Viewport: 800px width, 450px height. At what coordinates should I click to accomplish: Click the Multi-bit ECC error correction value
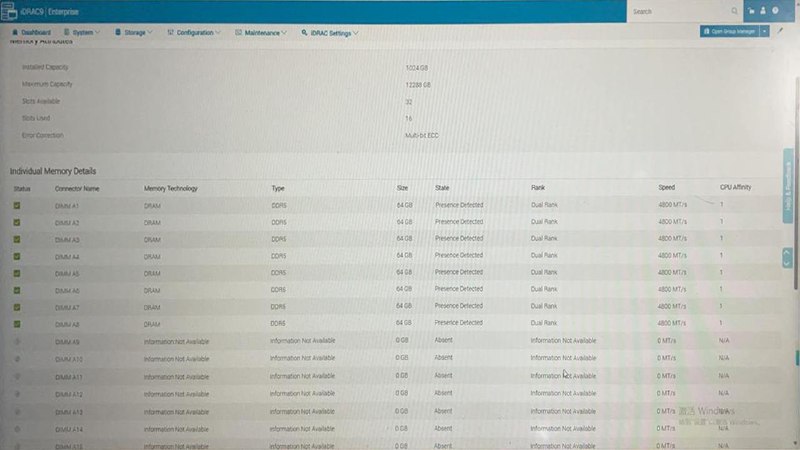point(421,136)
